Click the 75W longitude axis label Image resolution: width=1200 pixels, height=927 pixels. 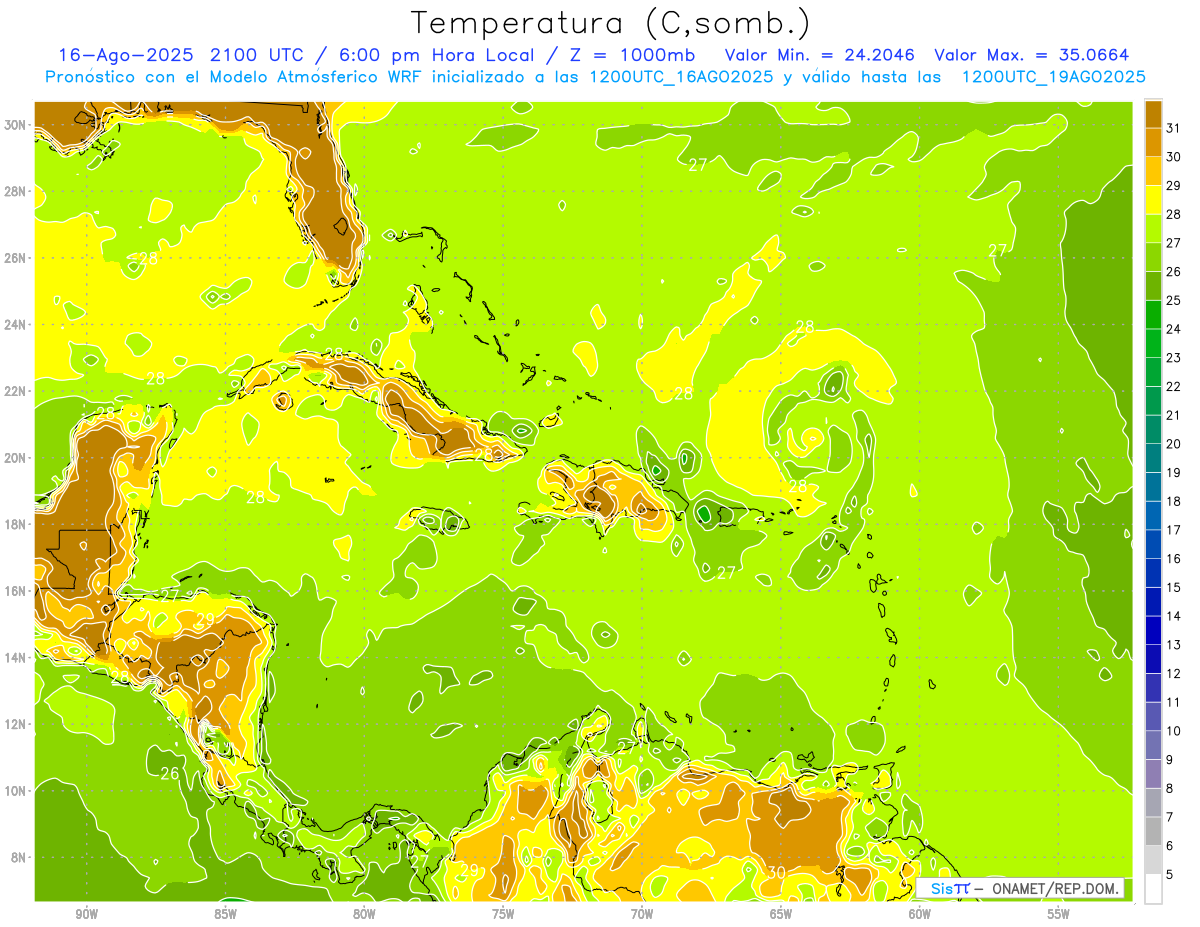click(503, 913)
